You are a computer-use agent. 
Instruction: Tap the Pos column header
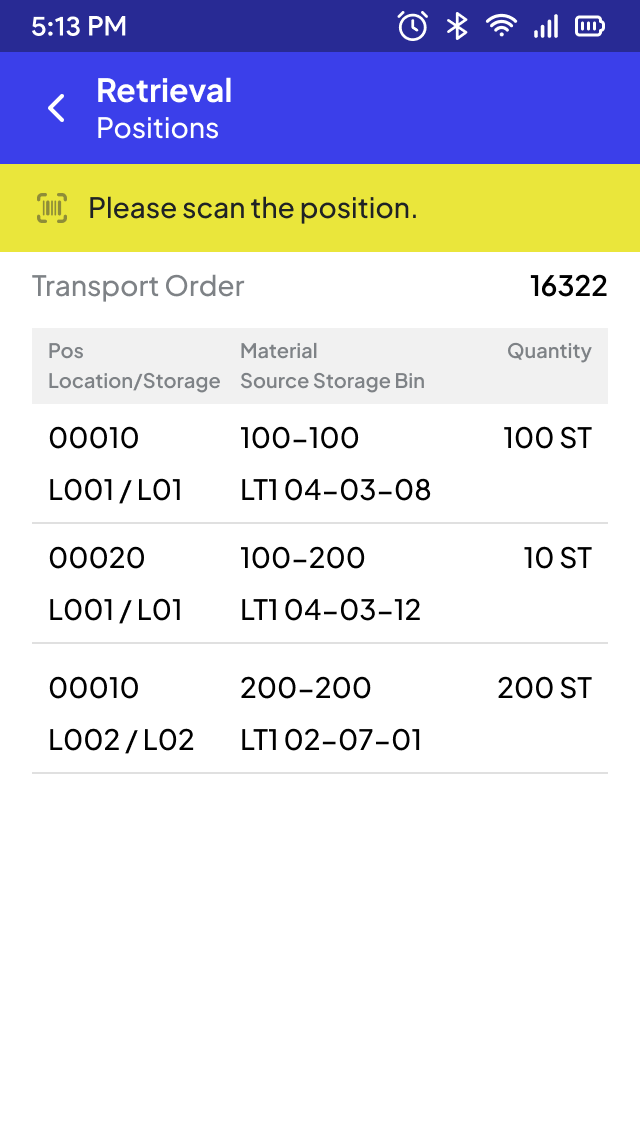point(66,351)
